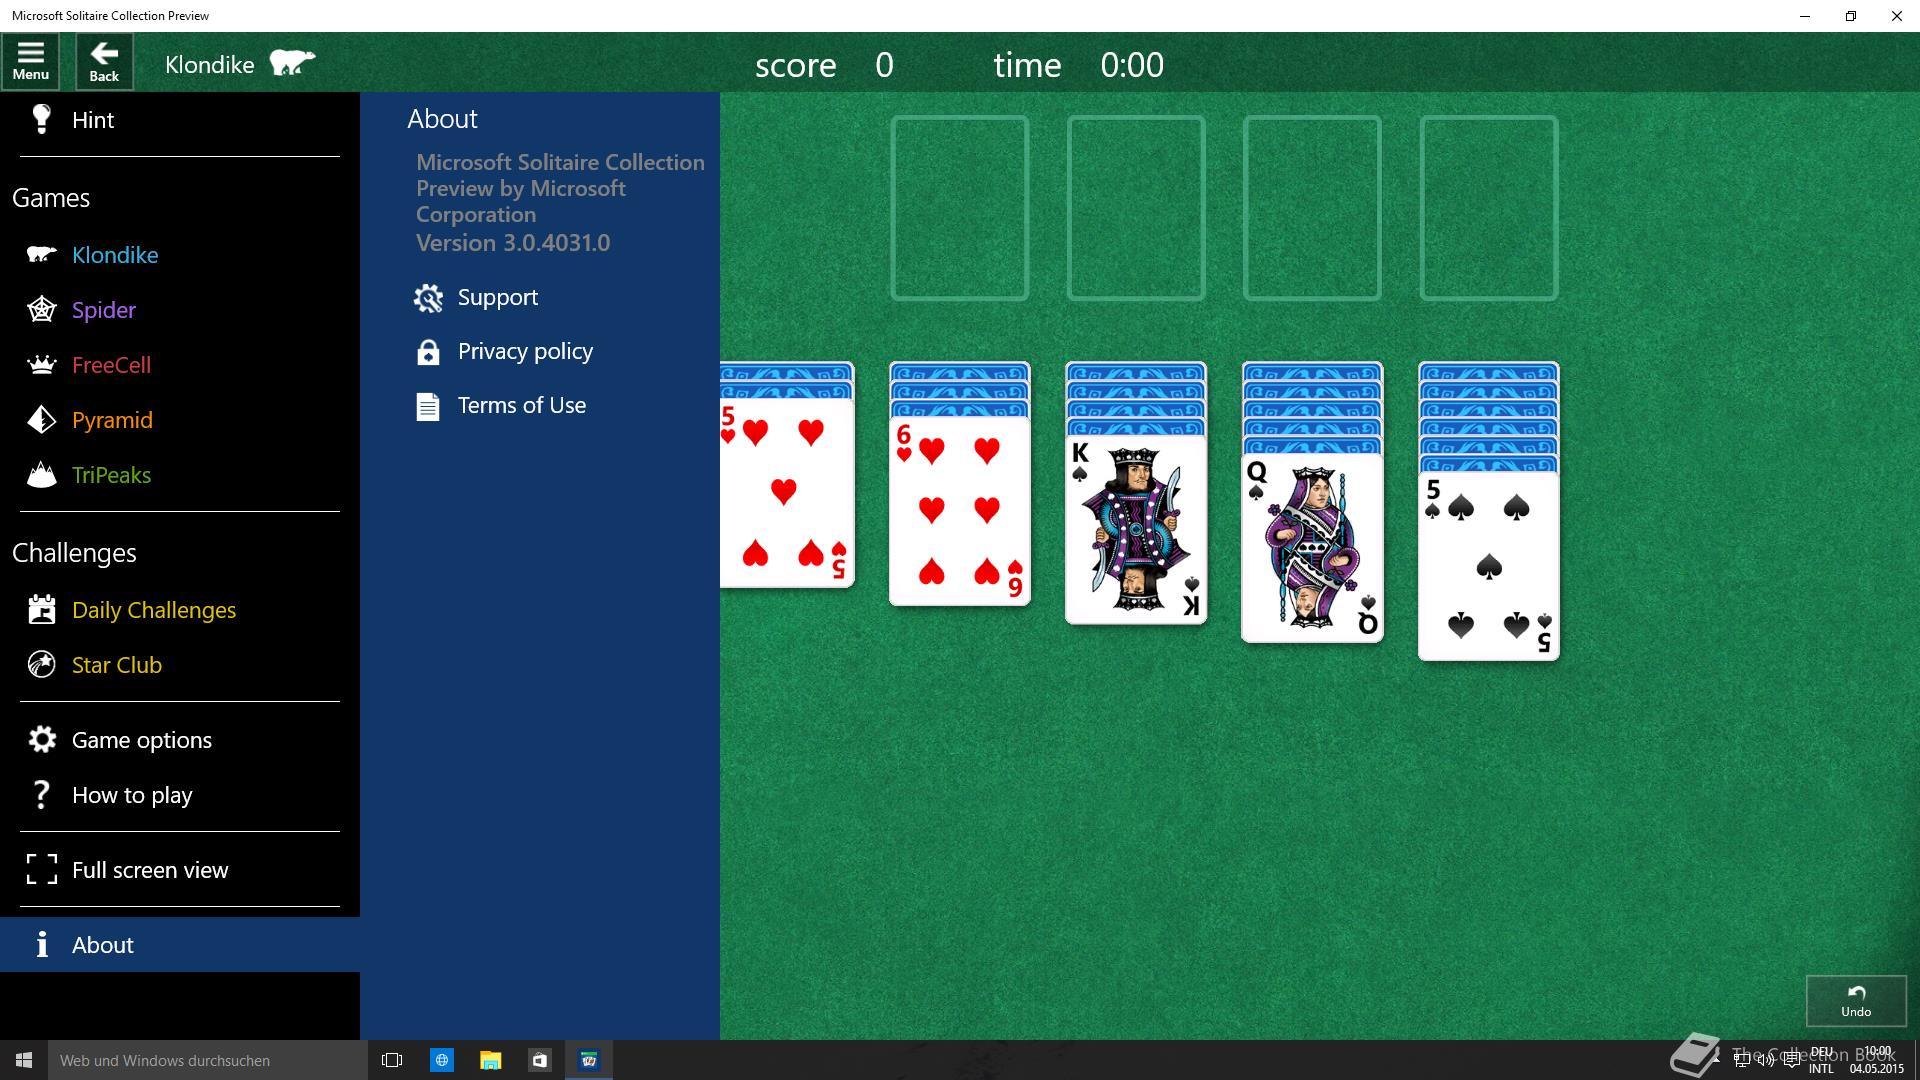Click the third empty foundation slot
Image resolution: width=1920 pixels, height=1080 pixels.
click(1312, 208)
